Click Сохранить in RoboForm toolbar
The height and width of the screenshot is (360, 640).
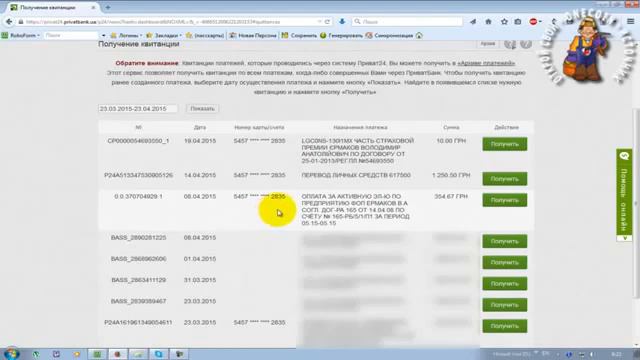pyautogui.click(x=299, y=36)
